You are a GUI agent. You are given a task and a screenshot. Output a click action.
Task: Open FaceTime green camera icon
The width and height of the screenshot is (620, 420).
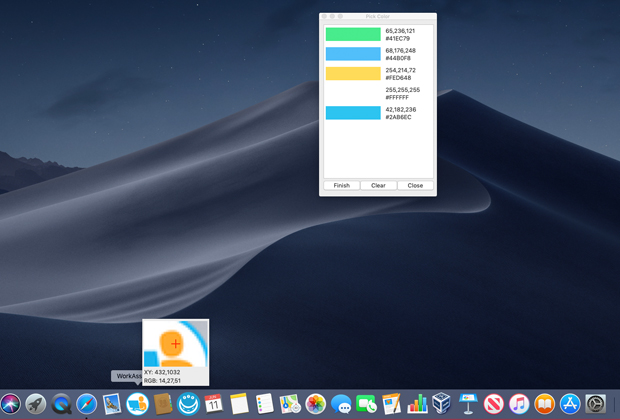point(367,404)
